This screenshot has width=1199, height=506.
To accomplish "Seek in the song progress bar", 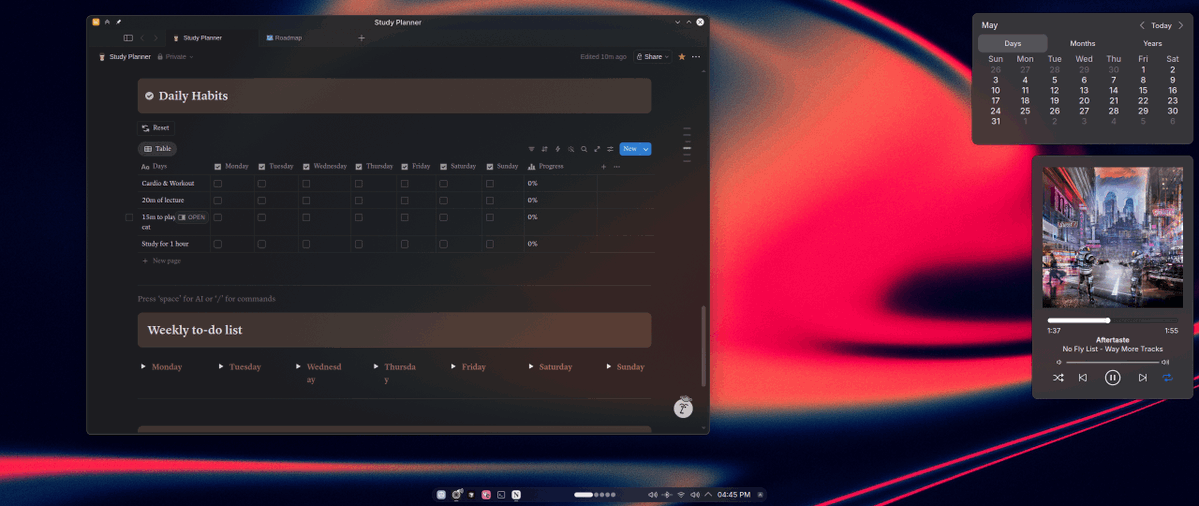I will tap(1113, 320).
